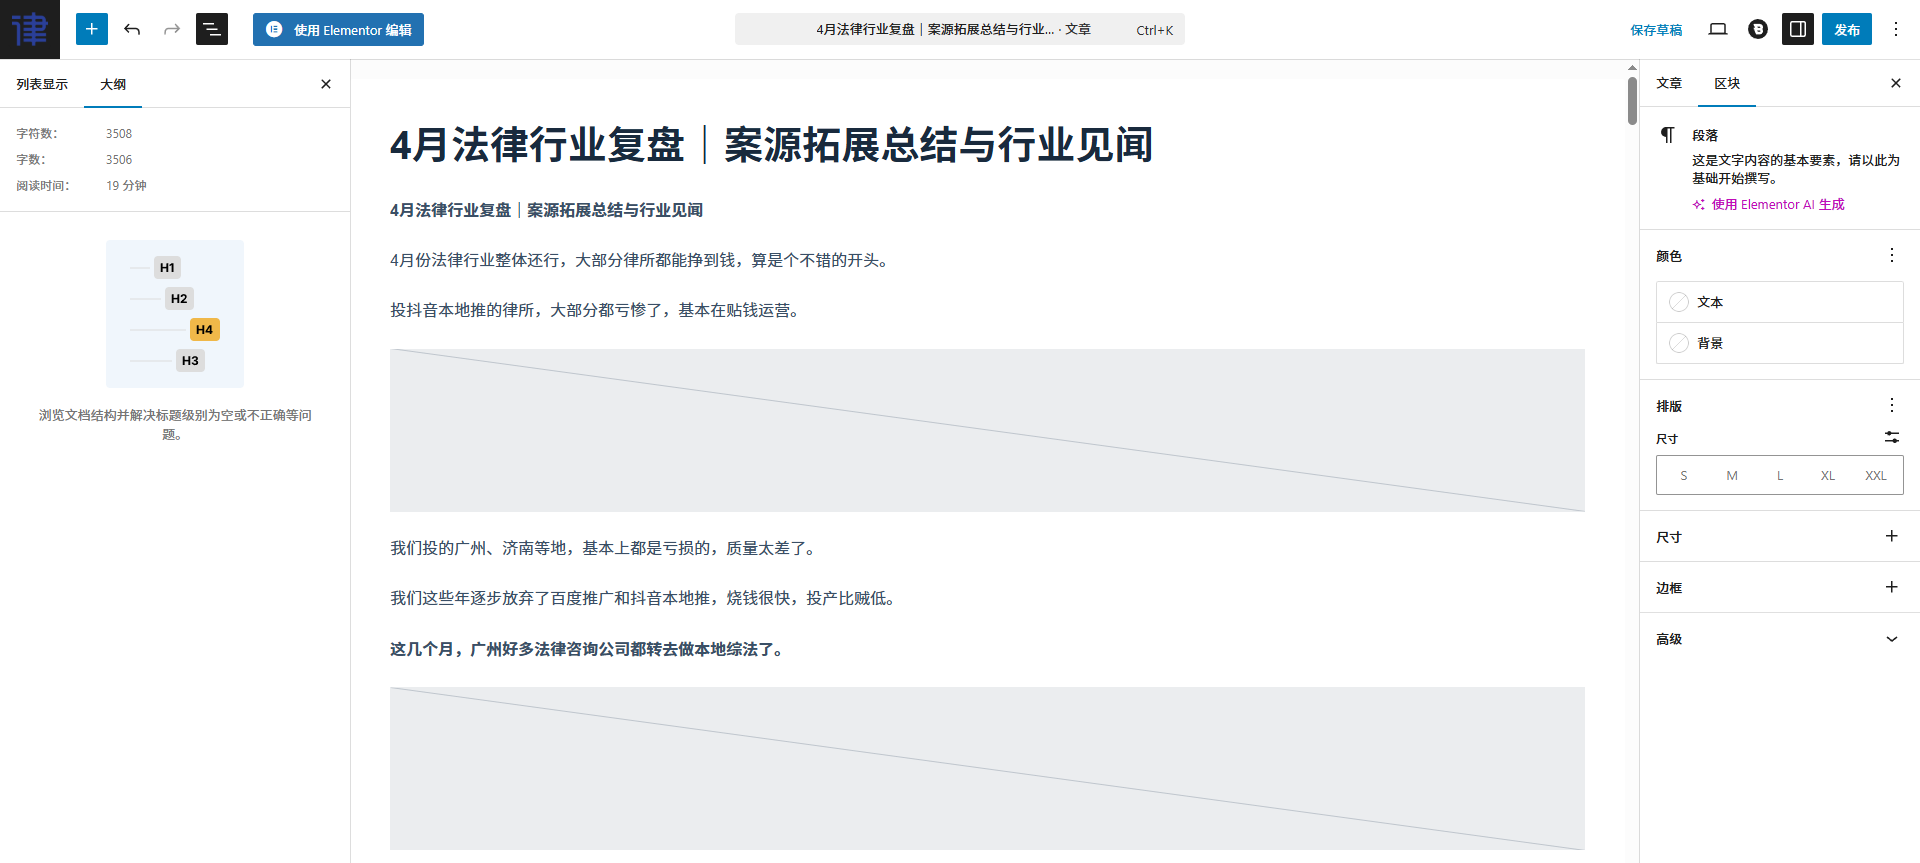Open the preview device view icon
Screen dimensions: 1920x863
[1718, 29]
